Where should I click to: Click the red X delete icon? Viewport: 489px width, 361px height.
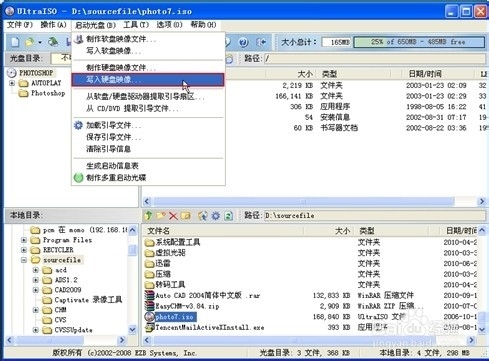click(173, 216)
